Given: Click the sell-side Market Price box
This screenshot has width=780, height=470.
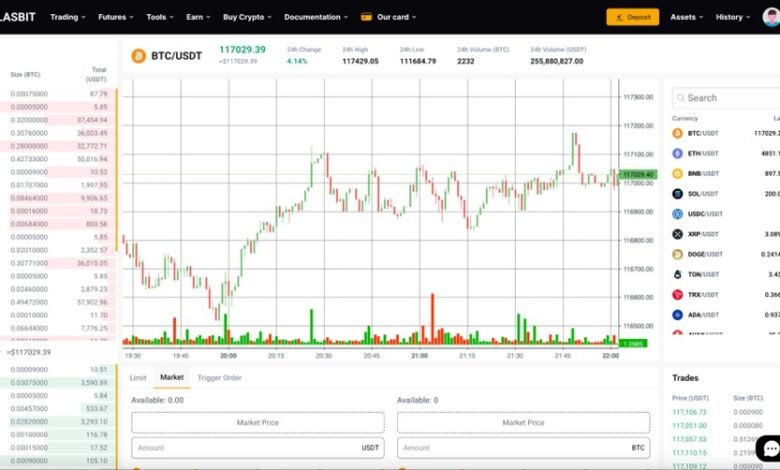Looking at the screenshot, I should [x=523, y=422].
